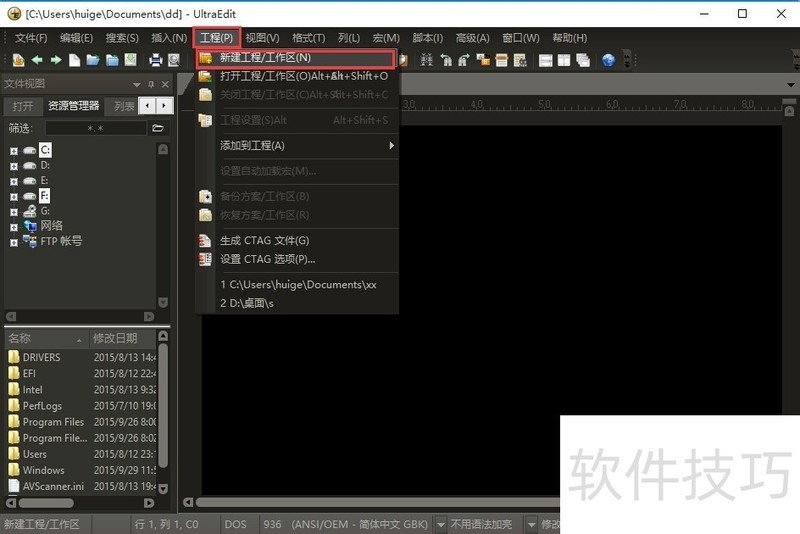Select the Windows folder row
The width and height of the screenshot is (800, 534).
[x=81, y=470]
